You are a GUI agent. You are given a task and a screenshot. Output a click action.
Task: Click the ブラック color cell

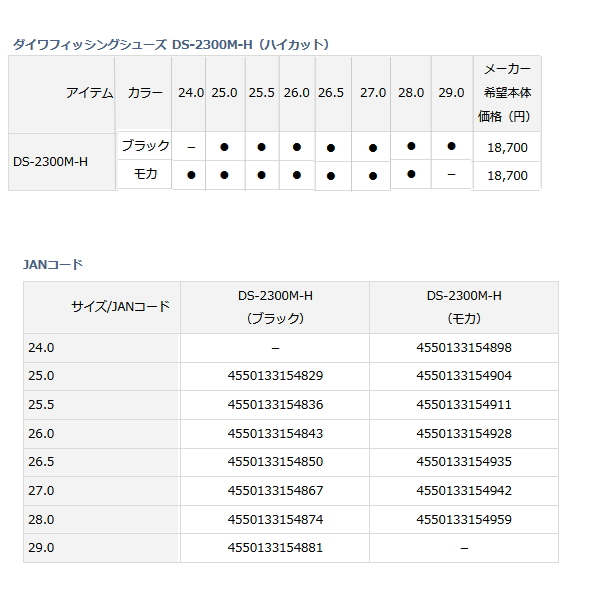point(145,145)
